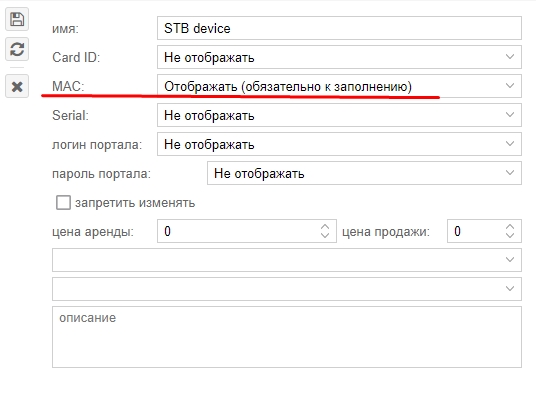The image size is (536, 407).
Task: Click the имя field containing STB device
Action: pyautogui.click(x=339, y=28)
